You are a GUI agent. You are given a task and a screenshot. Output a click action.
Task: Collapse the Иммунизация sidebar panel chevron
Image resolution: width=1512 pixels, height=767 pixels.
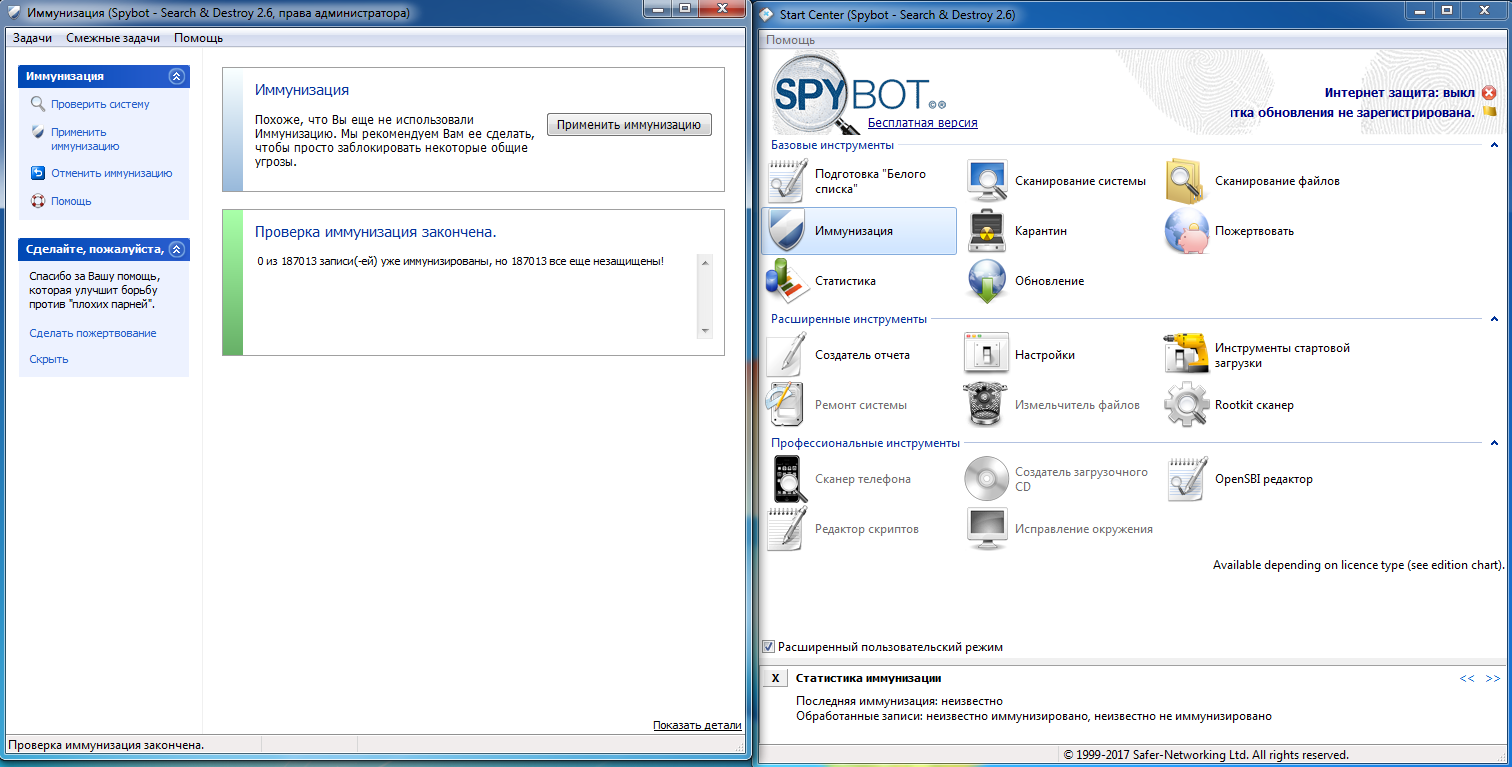(x=176, y=76)
